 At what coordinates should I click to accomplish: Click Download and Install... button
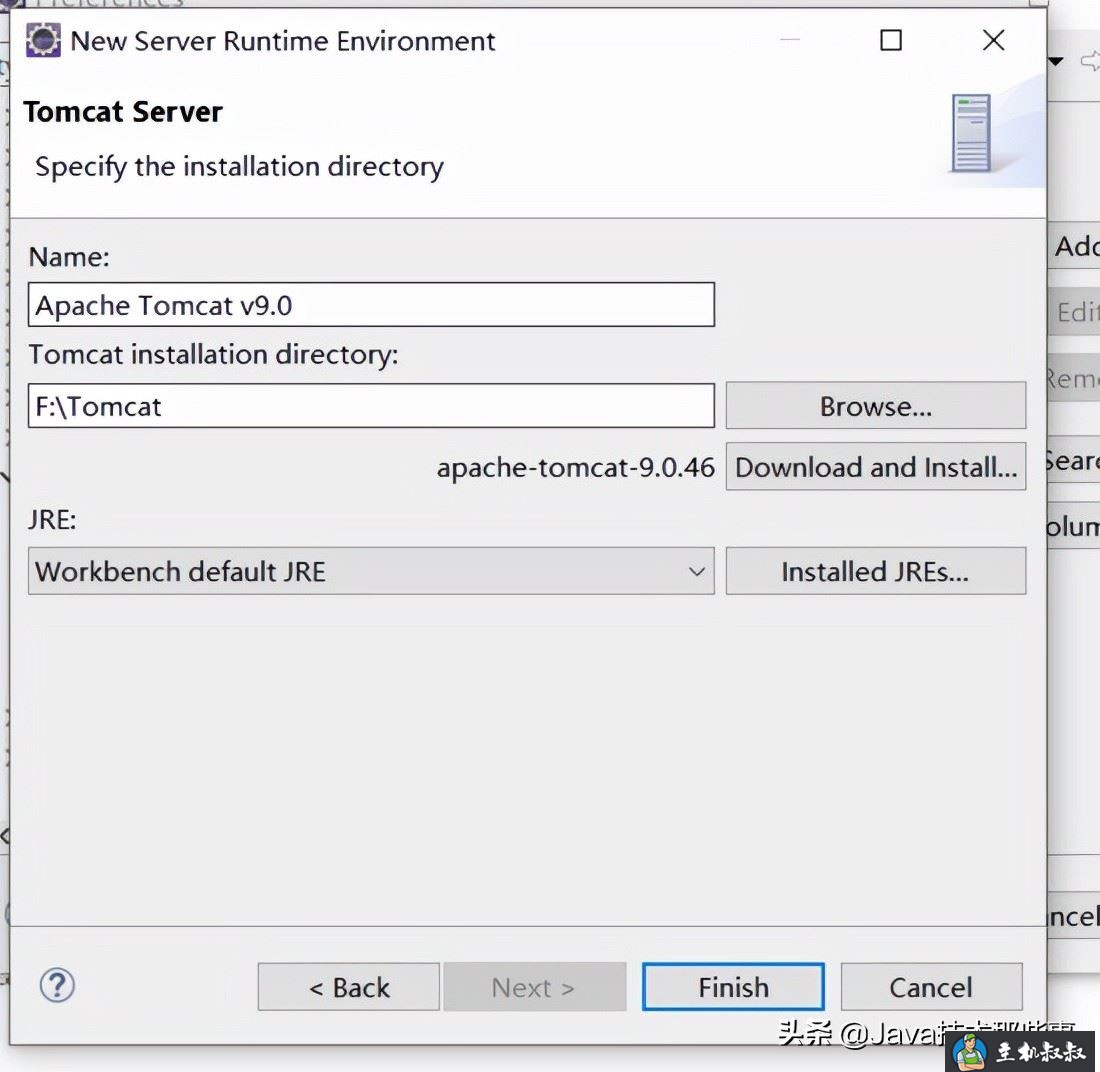(x=876, y=467)
